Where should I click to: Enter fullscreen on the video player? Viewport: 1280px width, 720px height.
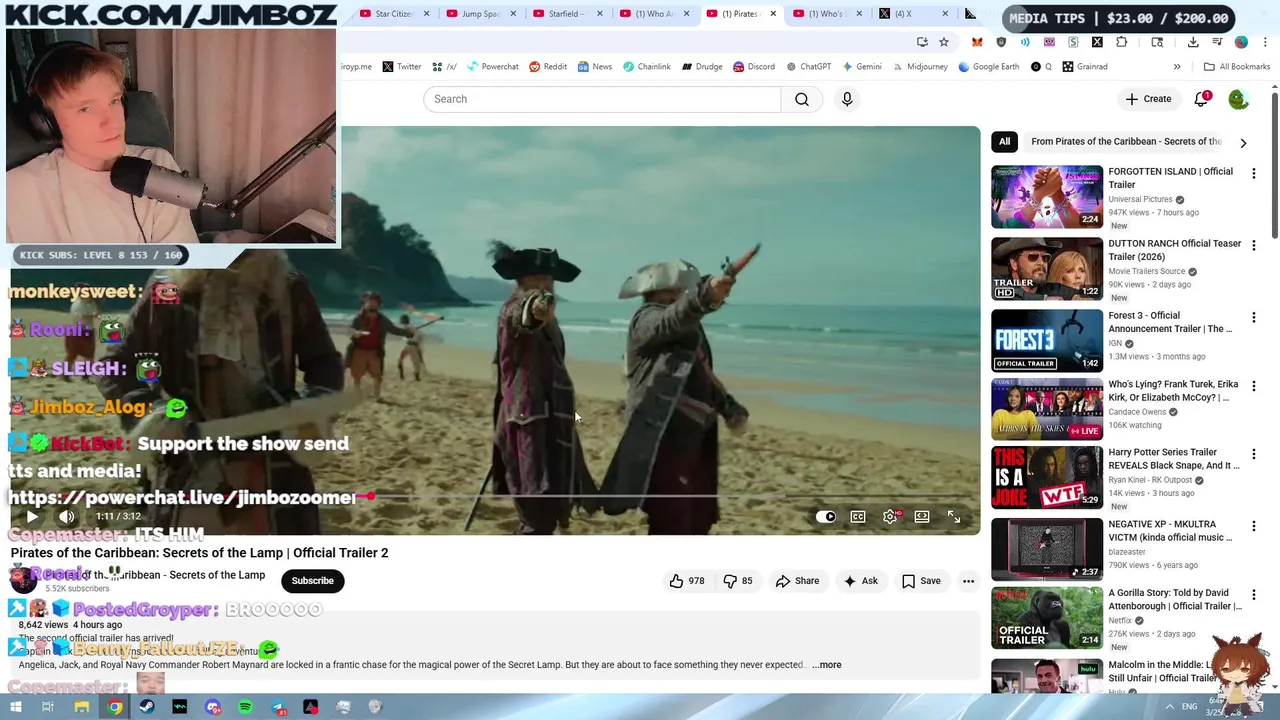pos(954,517)
